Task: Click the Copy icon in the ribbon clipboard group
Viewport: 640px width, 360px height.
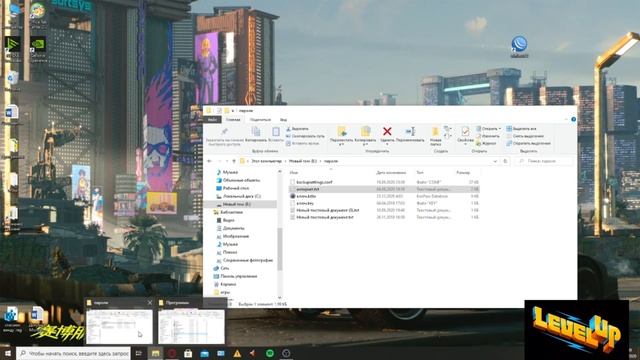Action: 256,131
